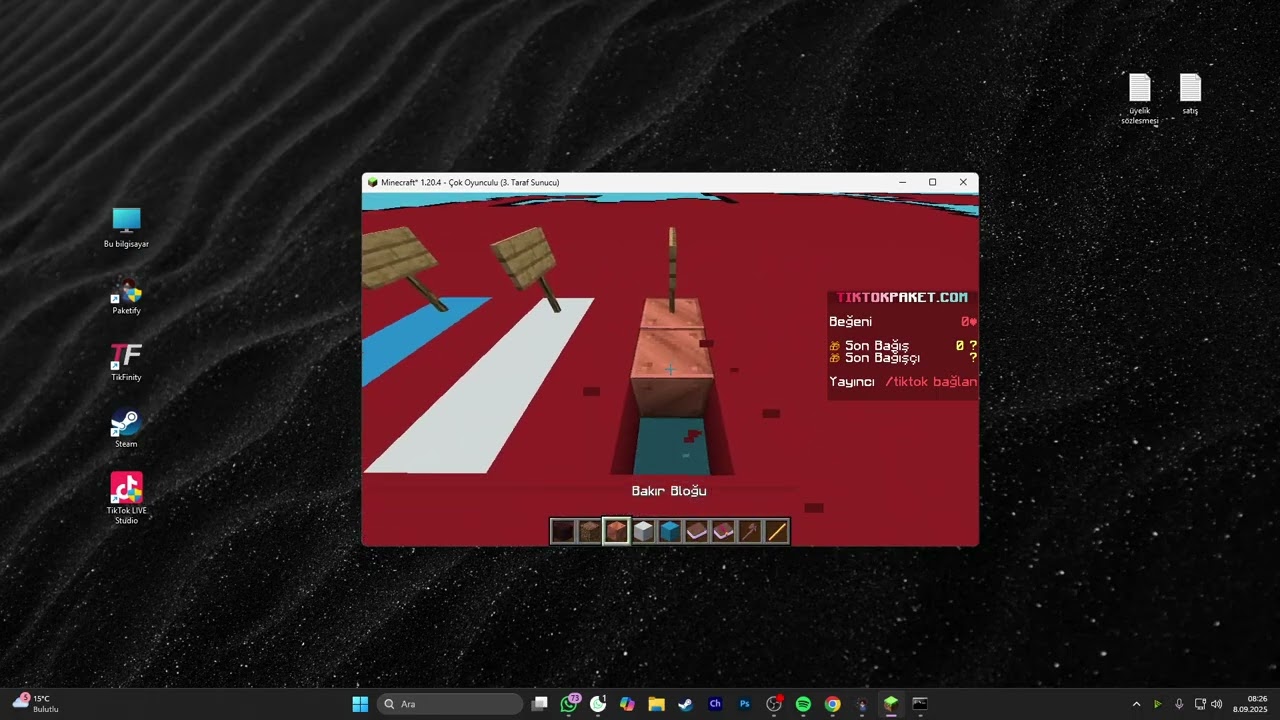The image size is (1280, 720).
Task: Open the Steam desktop shortcut
Action: 126,429
